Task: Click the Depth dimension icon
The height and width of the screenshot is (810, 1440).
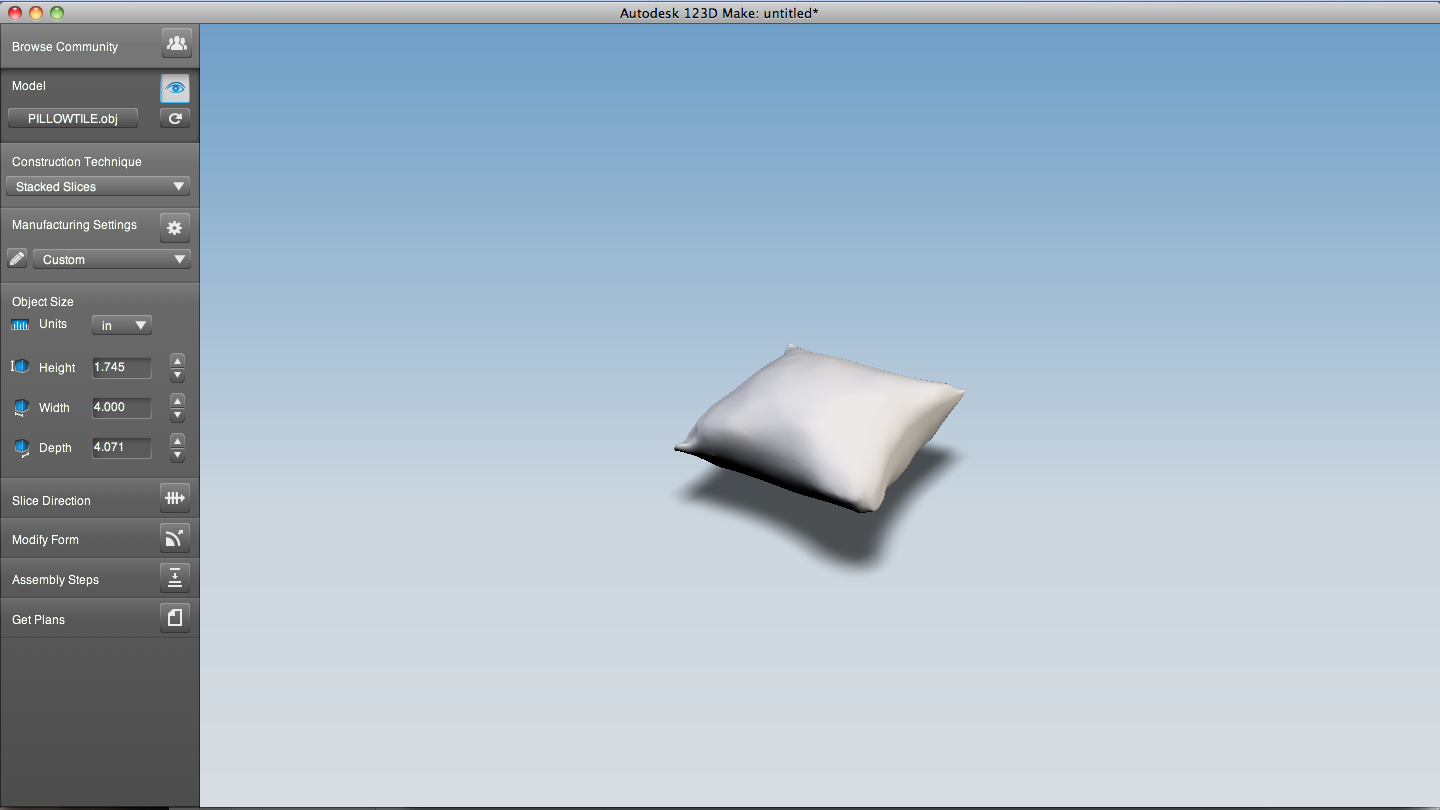Action: click(21, 448)
